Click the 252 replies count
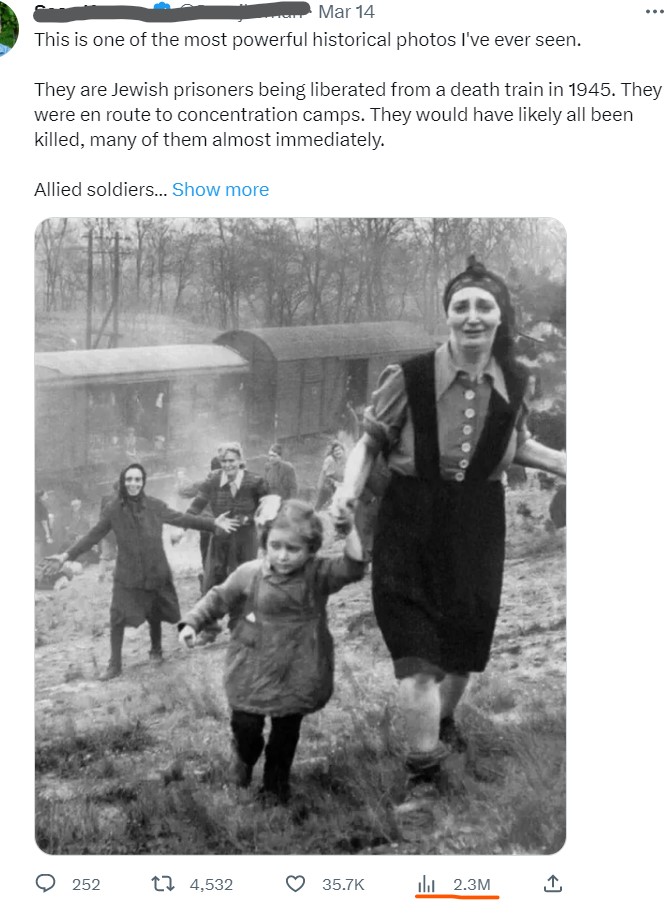The height and width of the screenshot is (913, 667). [x=86, y=884]
